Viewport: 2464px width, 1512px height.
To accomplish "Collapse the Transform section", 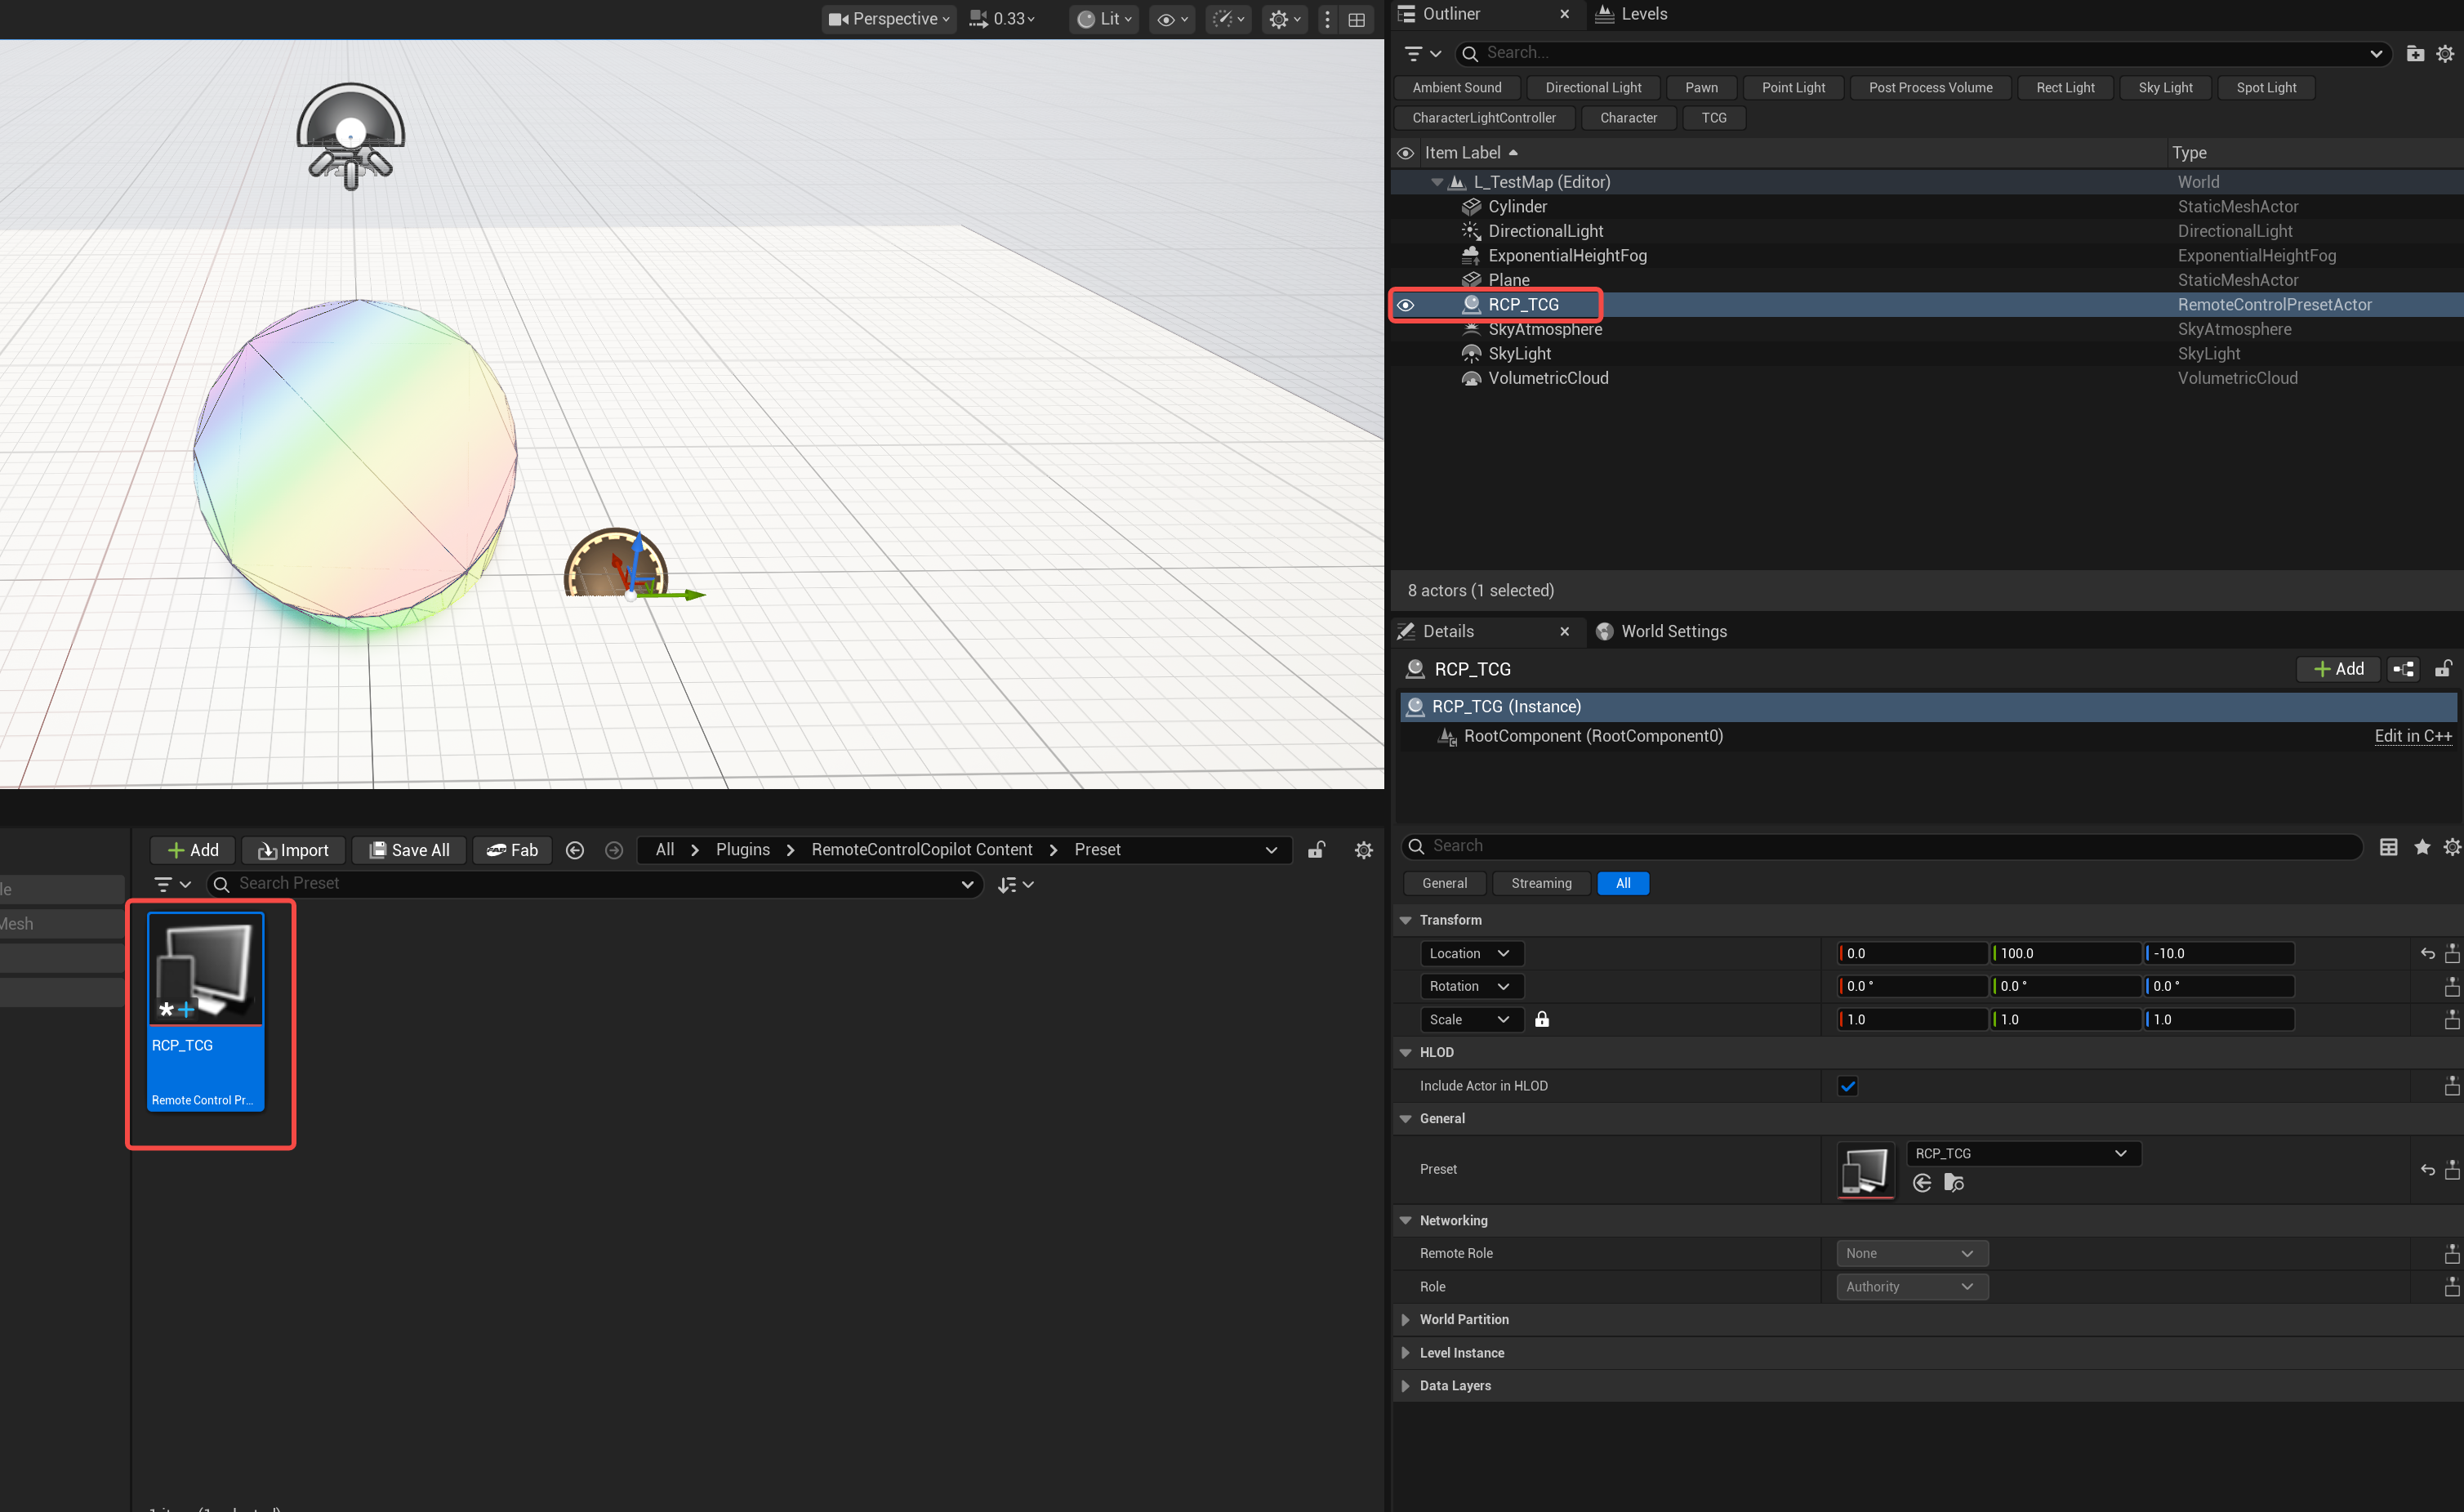I will 1405,920.
